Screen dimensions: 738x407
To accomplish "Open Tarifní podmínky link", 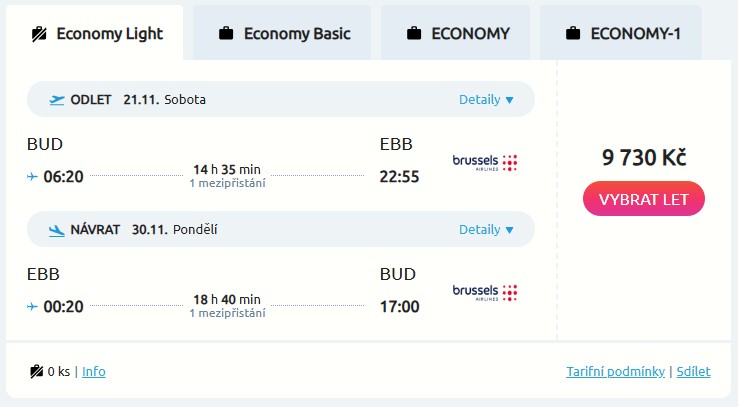I will 615,372.
